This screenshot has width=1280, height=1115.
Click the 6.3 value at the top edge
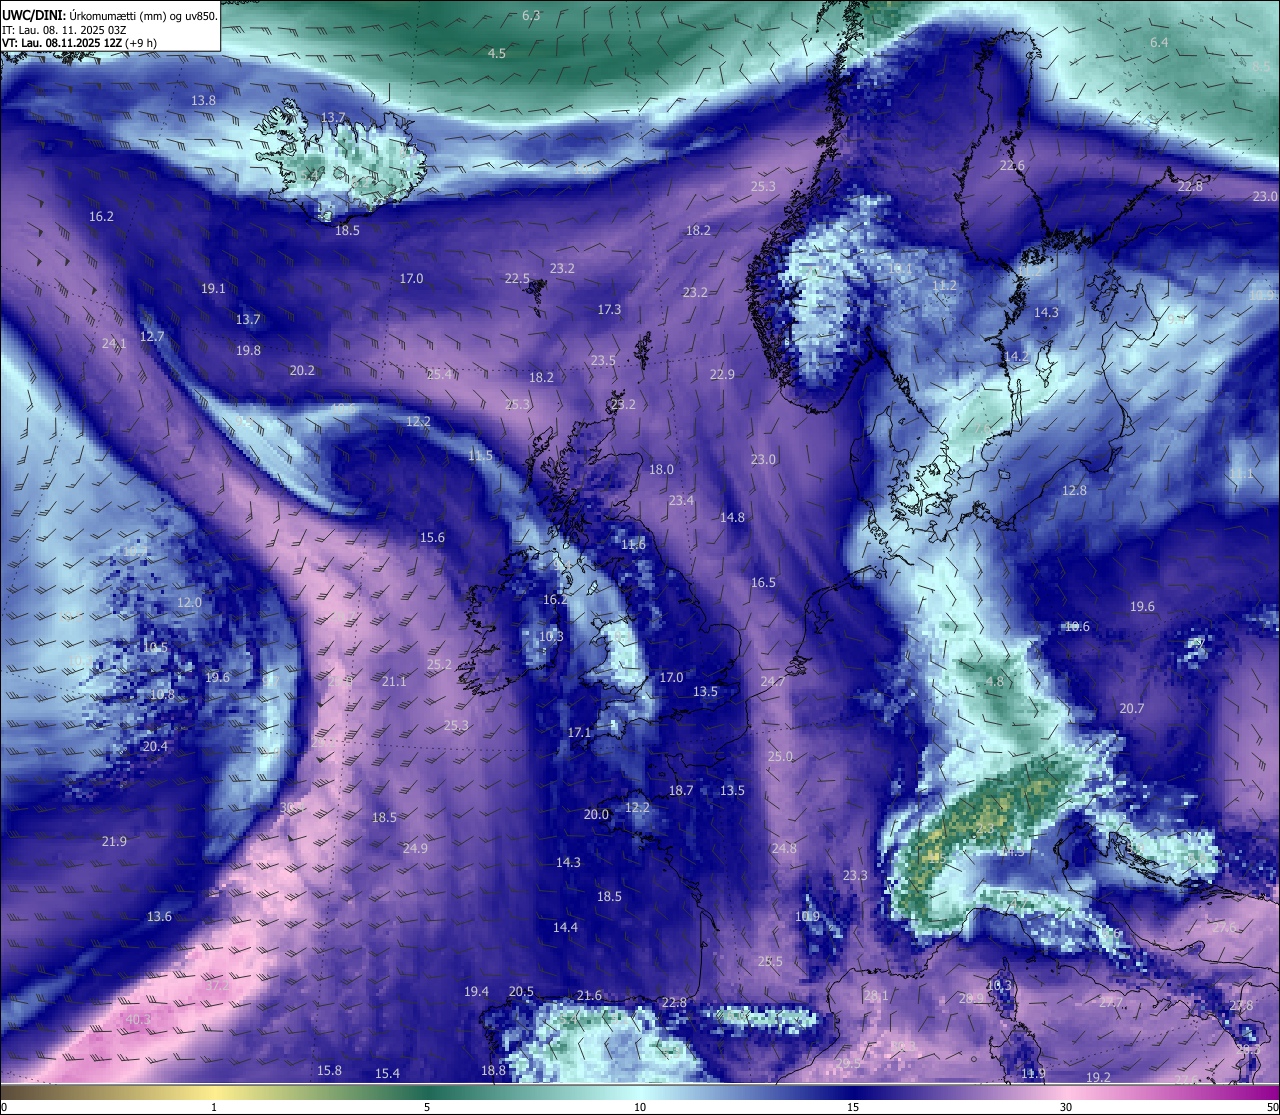click(531, 15)
